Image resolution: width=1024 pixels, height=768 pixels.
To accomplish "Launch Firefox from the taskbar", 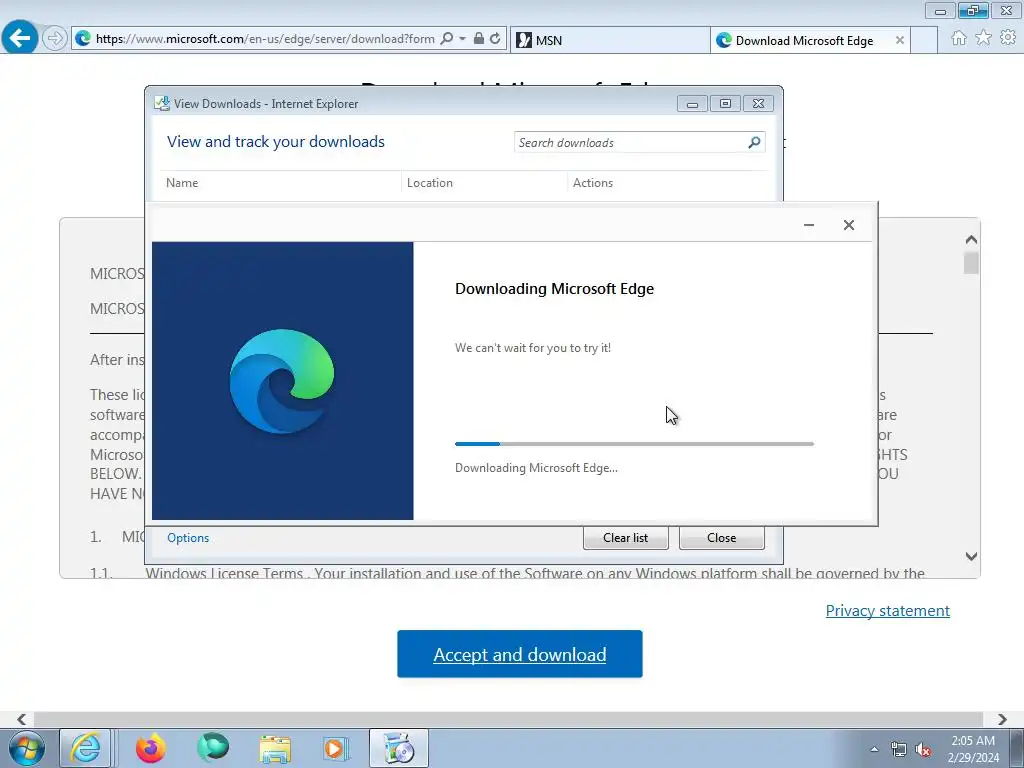I will [x=150, y=748].
